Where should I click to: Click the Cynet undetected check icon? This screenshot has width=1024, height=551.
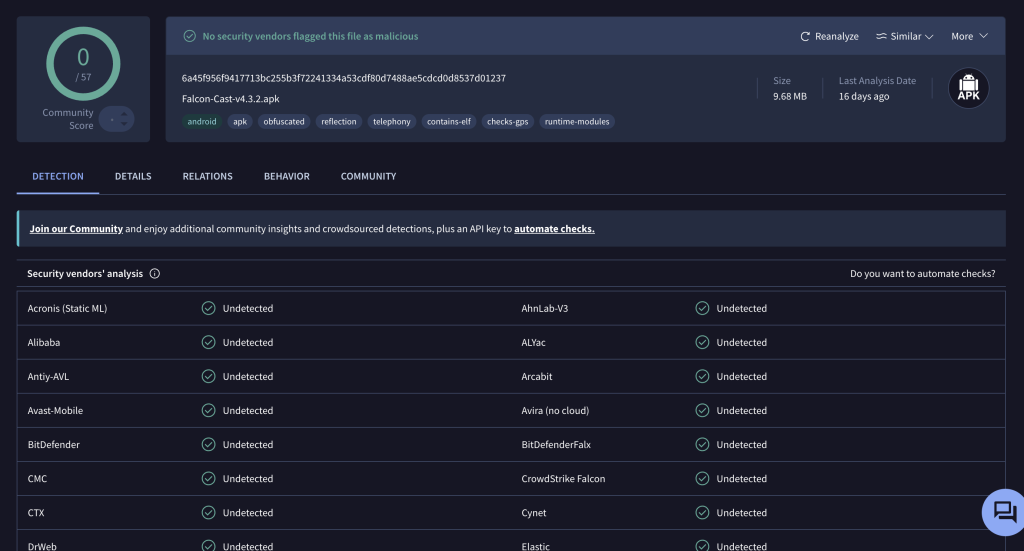(702, 512)
